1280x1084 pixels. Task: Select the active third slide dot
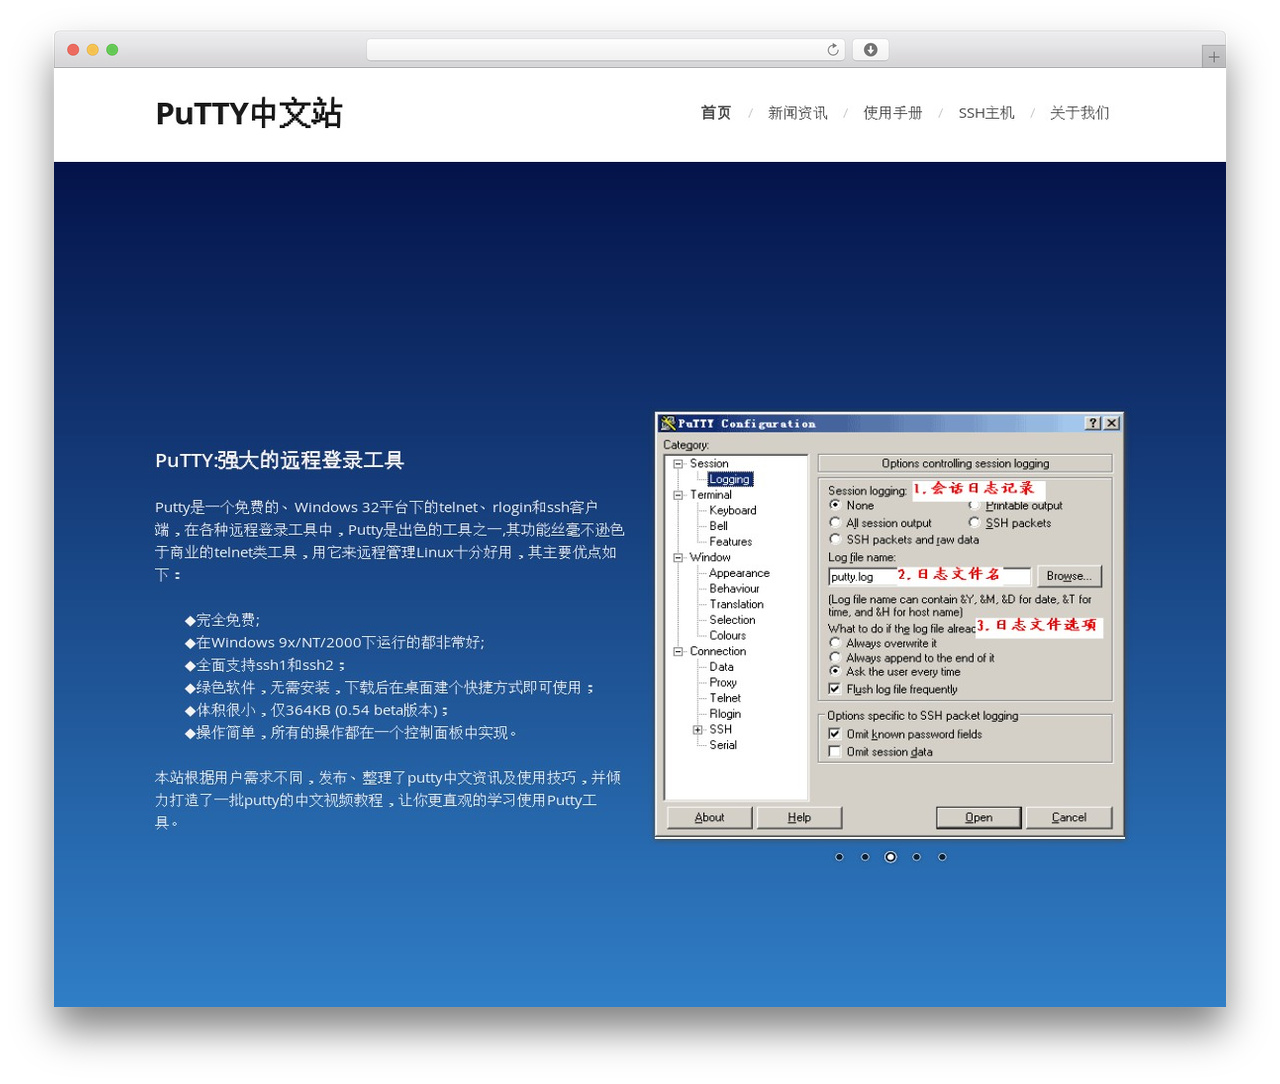tap(890, 857)
